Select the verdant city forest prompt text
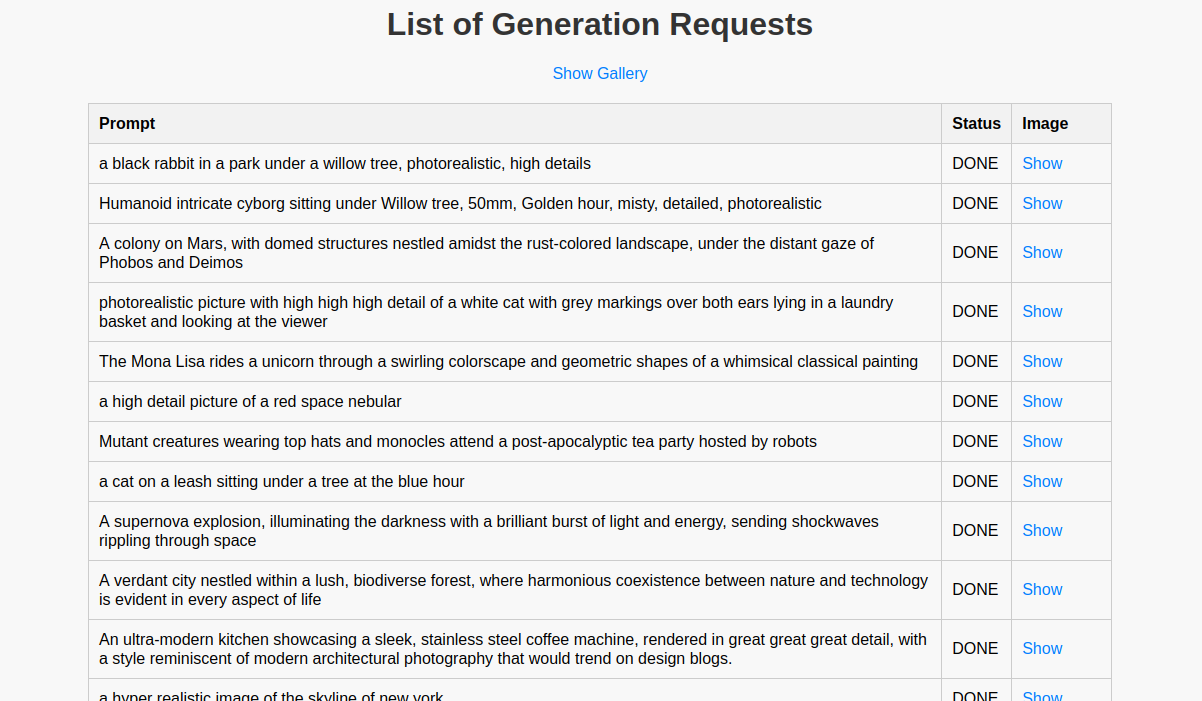1202x701 pixels. click(x=514, y=589)
